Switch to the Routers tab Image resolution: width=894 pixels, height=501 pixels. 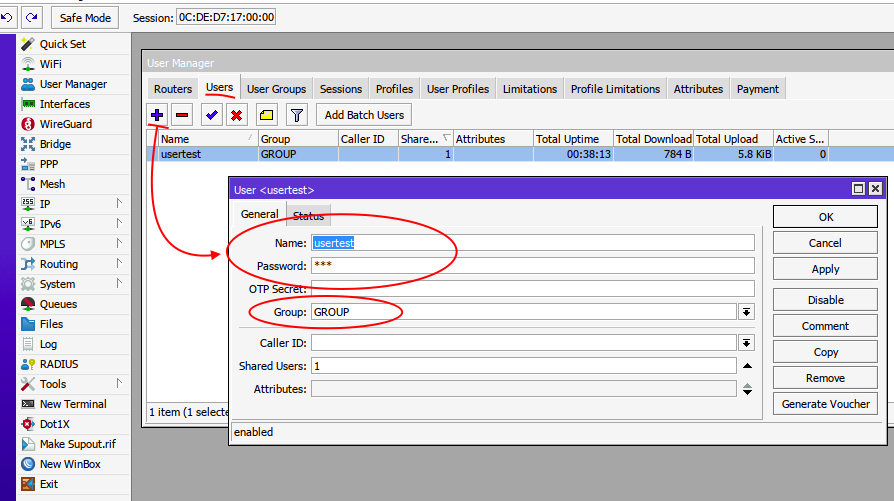pos(173,89)
